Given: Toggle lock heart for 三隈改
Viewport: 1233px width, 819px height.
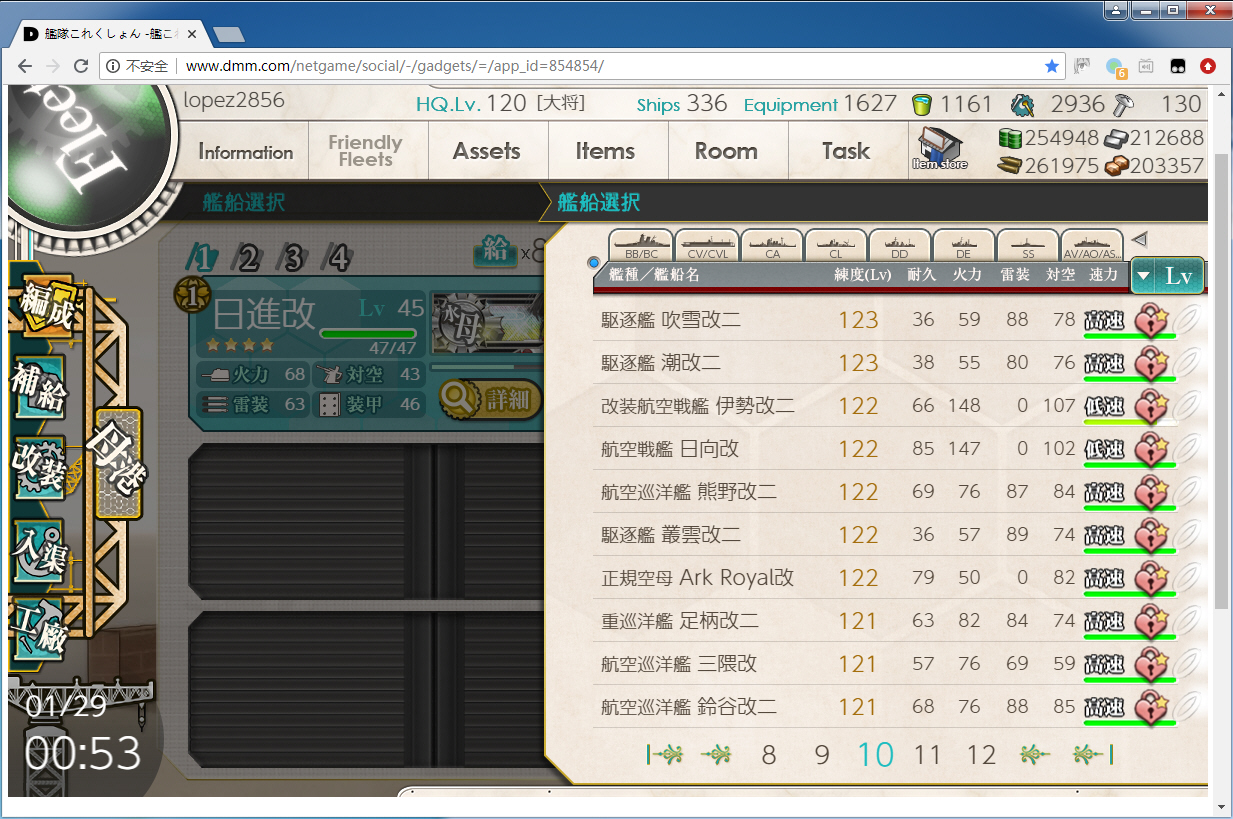Looking at the screenshot, I should click(1153, 665).
